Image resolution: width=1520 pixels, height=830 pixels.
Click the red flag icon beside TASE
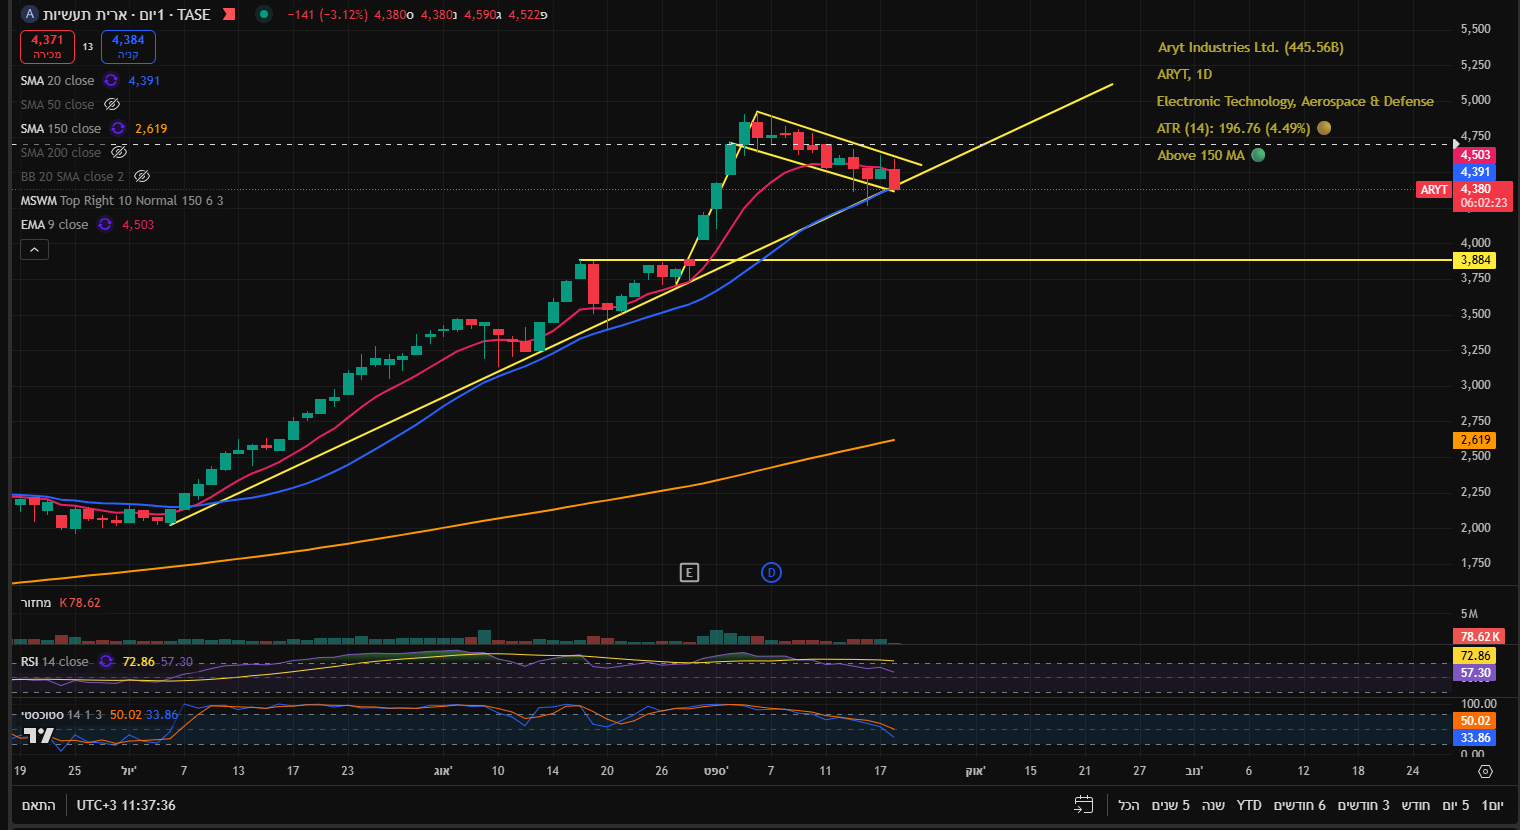[x=229, y=14]
